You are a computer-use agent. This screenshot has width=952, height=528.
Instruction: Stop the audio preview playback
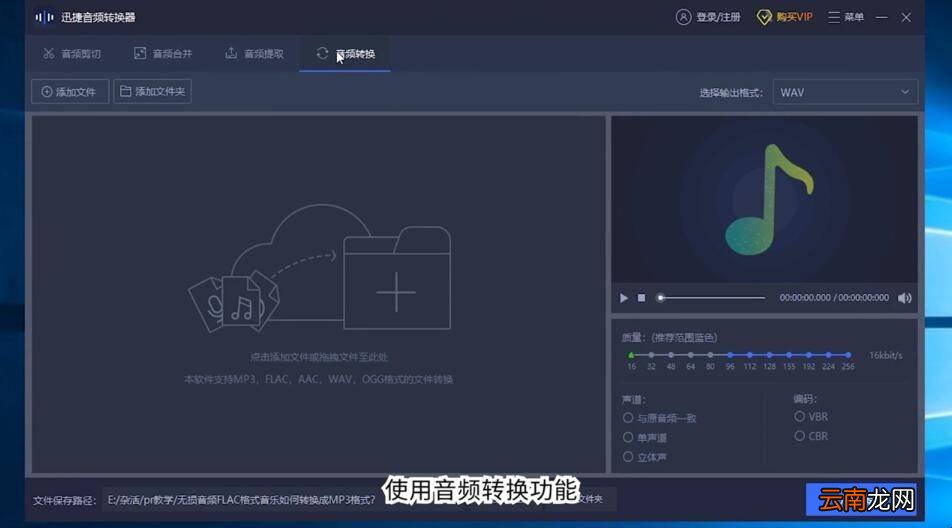point(641,298)
